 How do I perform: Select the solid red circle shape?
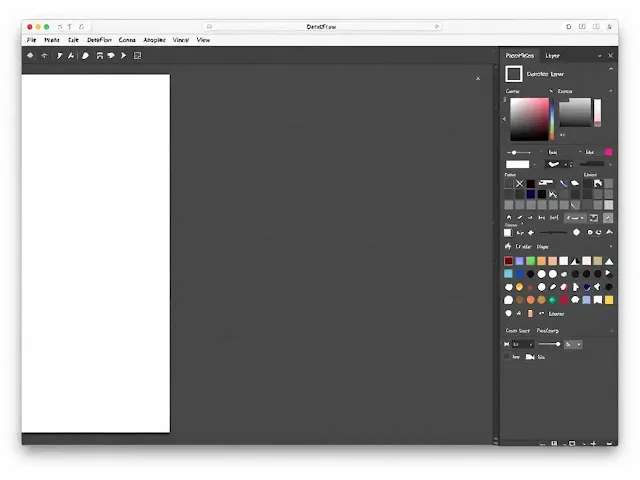(x=564, y=300)
